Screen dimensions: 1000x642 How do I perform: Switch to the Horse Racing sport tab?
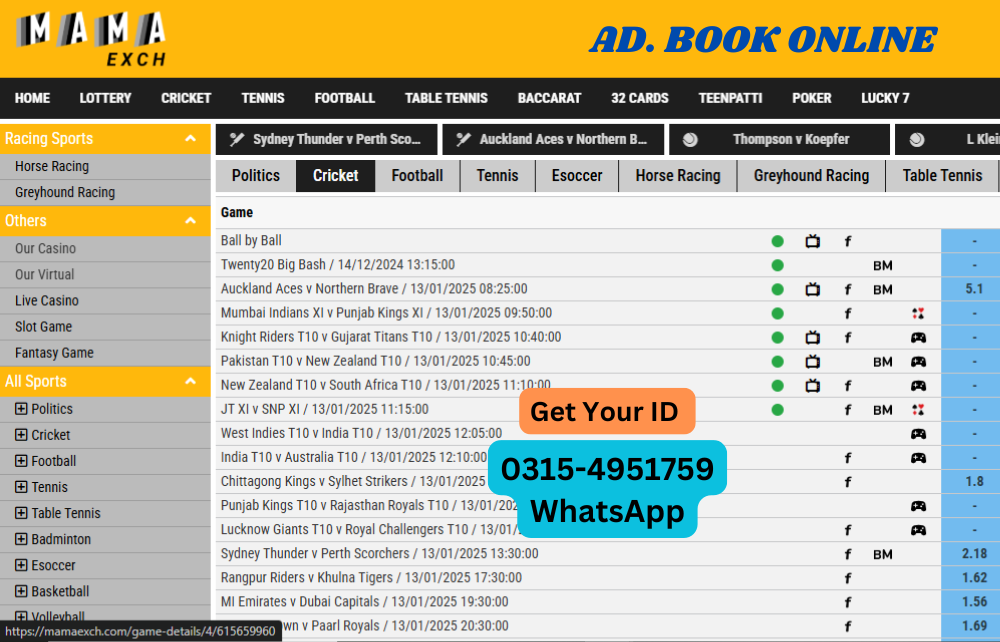point(678,176)
